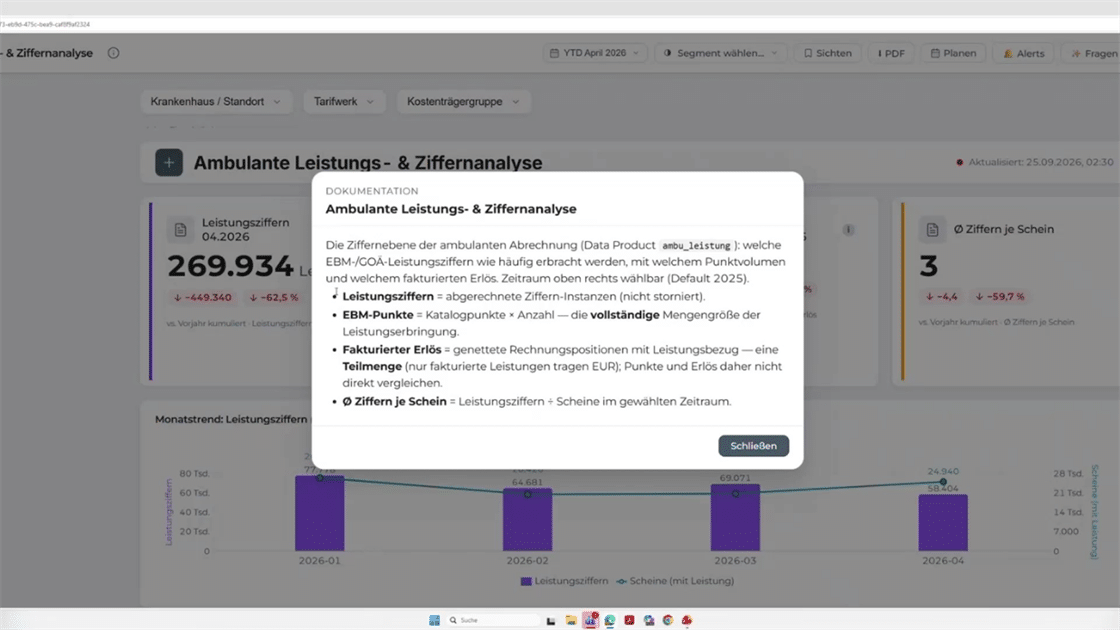Click the KPI value 3 on Ø Ziffern card

[x=929, y=266]
